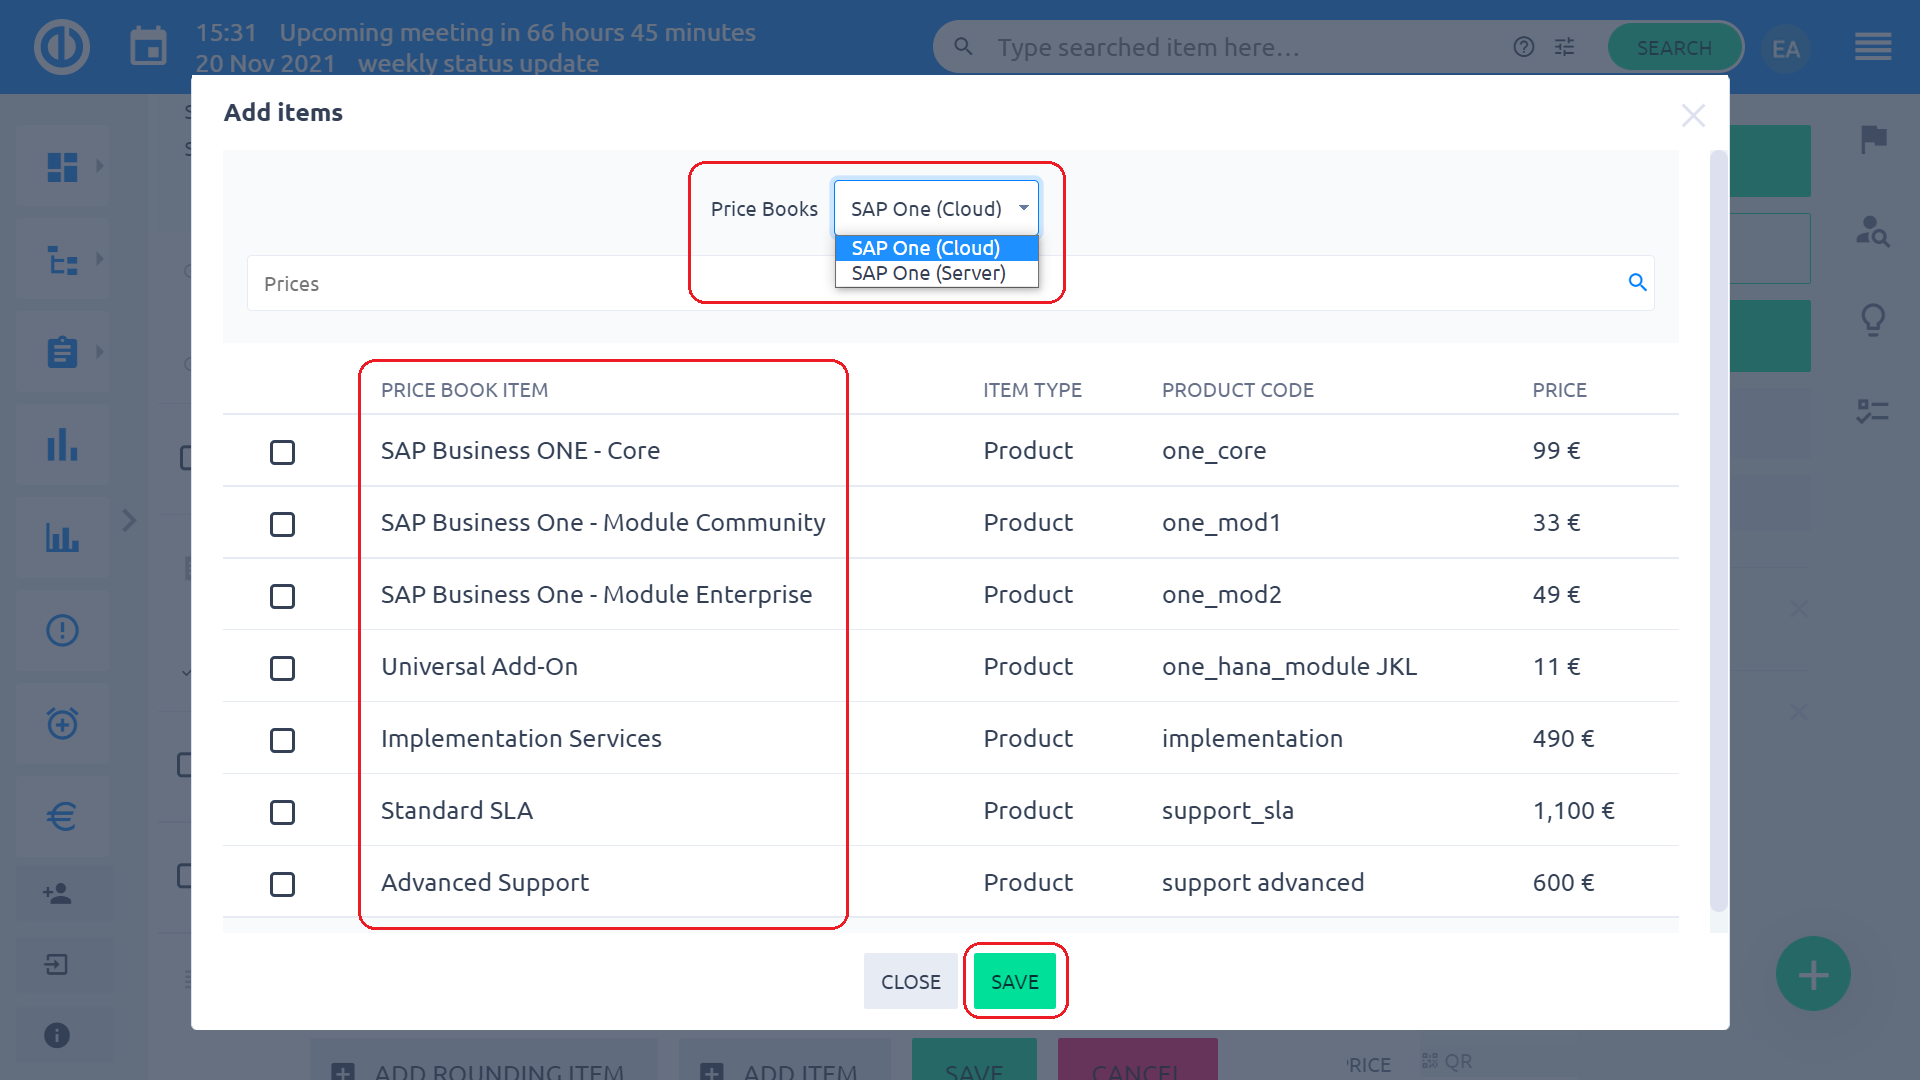The height and width of the screenshot is (1080, 1920).
Task: Open the Price Books dropdown
Action: tap(936, 208)
